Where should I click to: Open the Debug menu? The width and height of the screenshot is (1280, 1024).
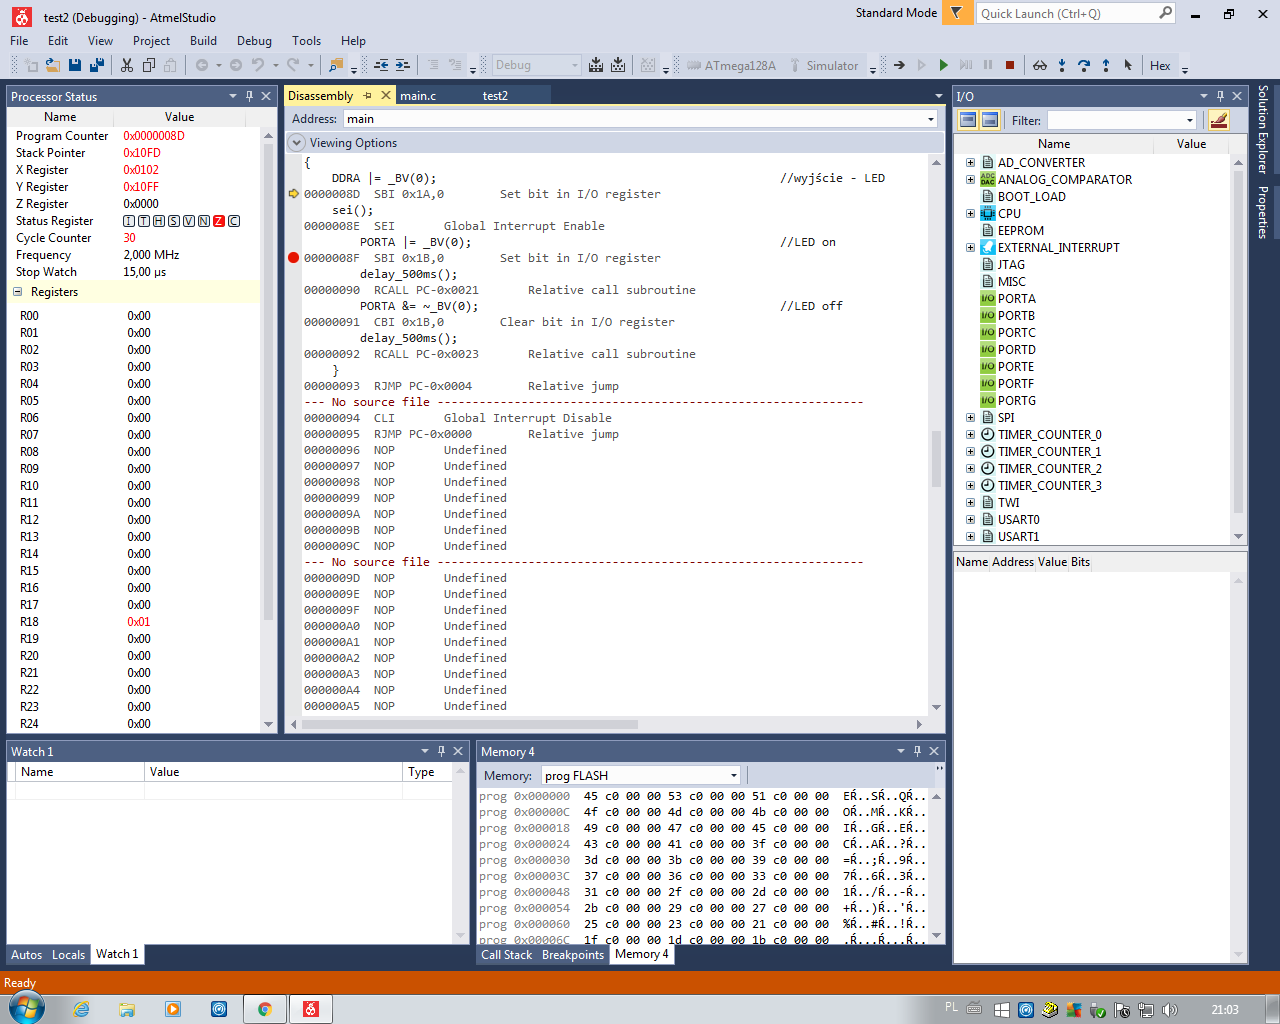click(x=254, y=41)
